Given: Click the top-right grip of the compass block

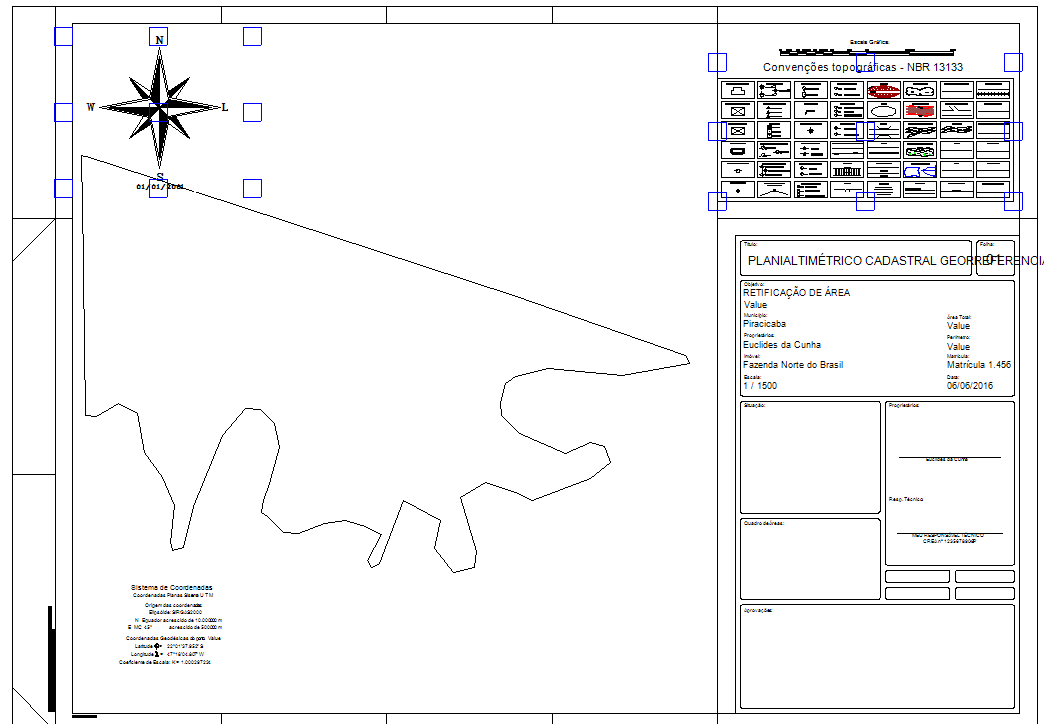Looking at the screenshot, I should pyautogui.click(x=252, y=37).
